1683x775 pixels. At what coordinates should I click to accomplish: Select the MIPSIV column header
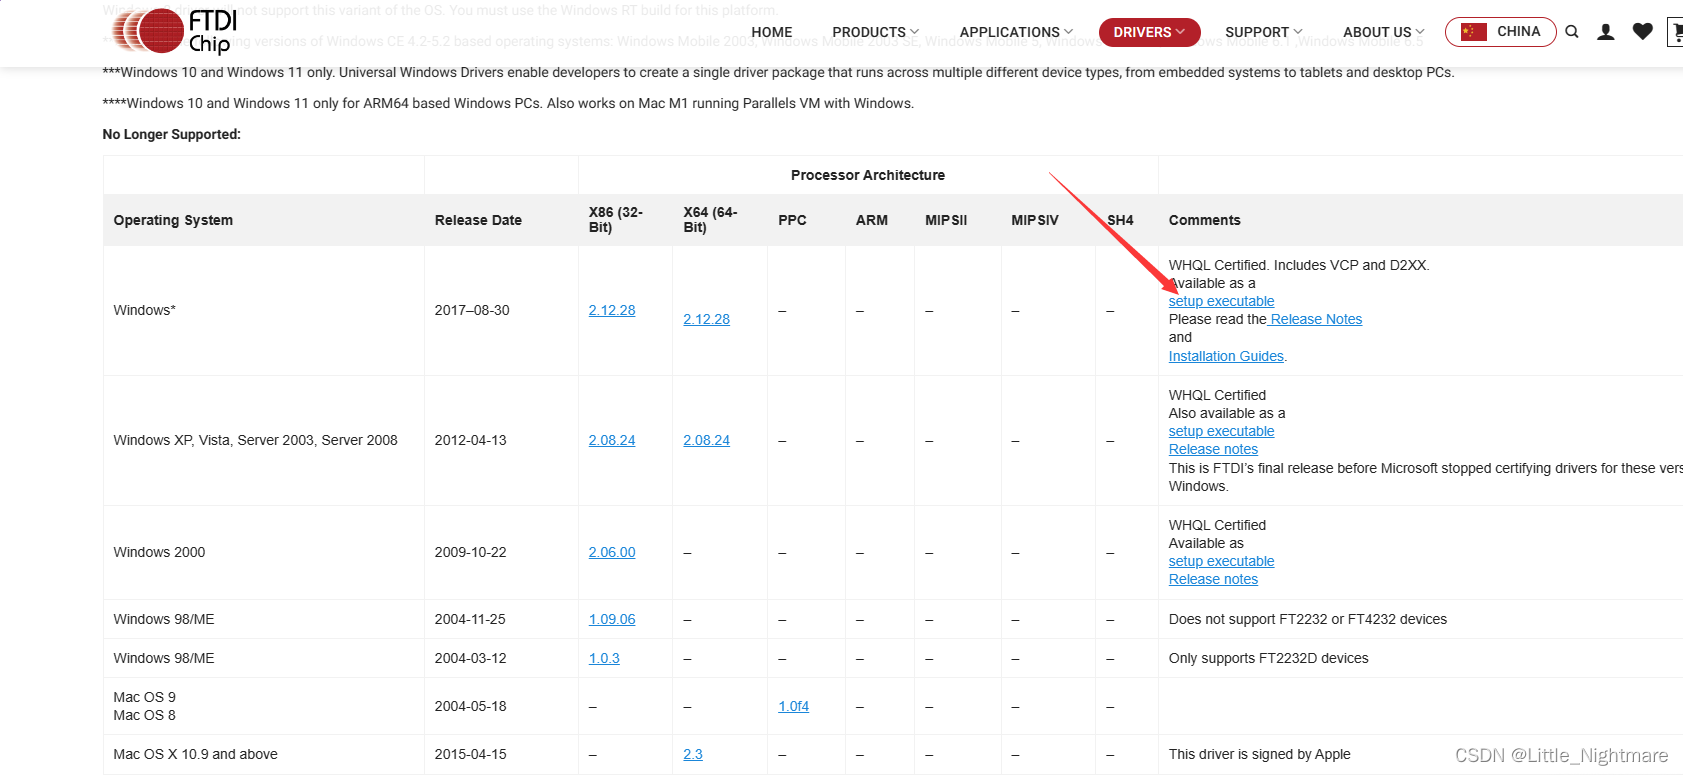coord(1034,220)
